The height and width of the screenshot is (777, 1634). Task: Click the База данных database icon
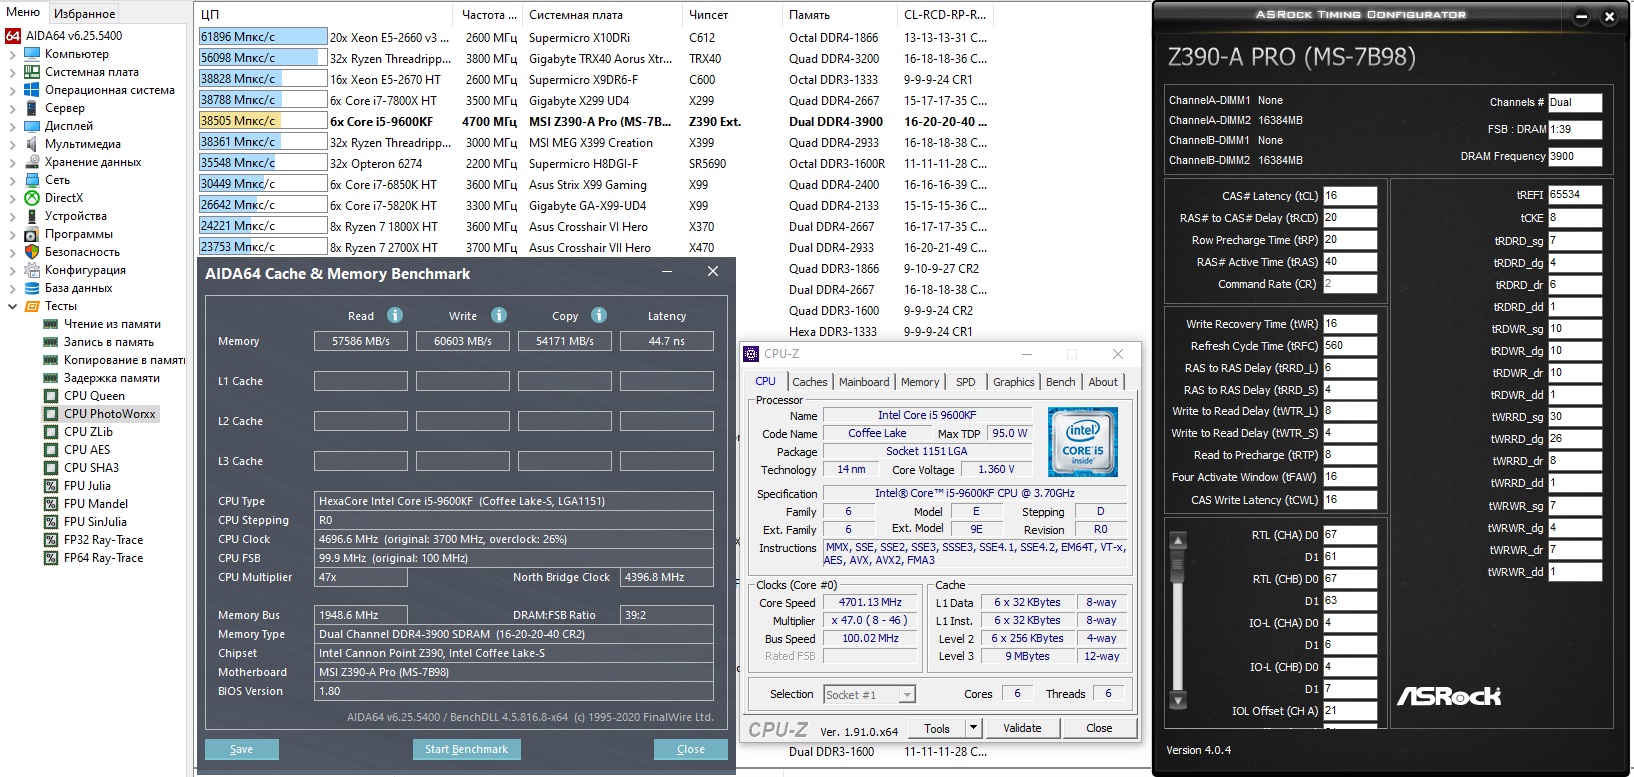click(x=32, y=288)
